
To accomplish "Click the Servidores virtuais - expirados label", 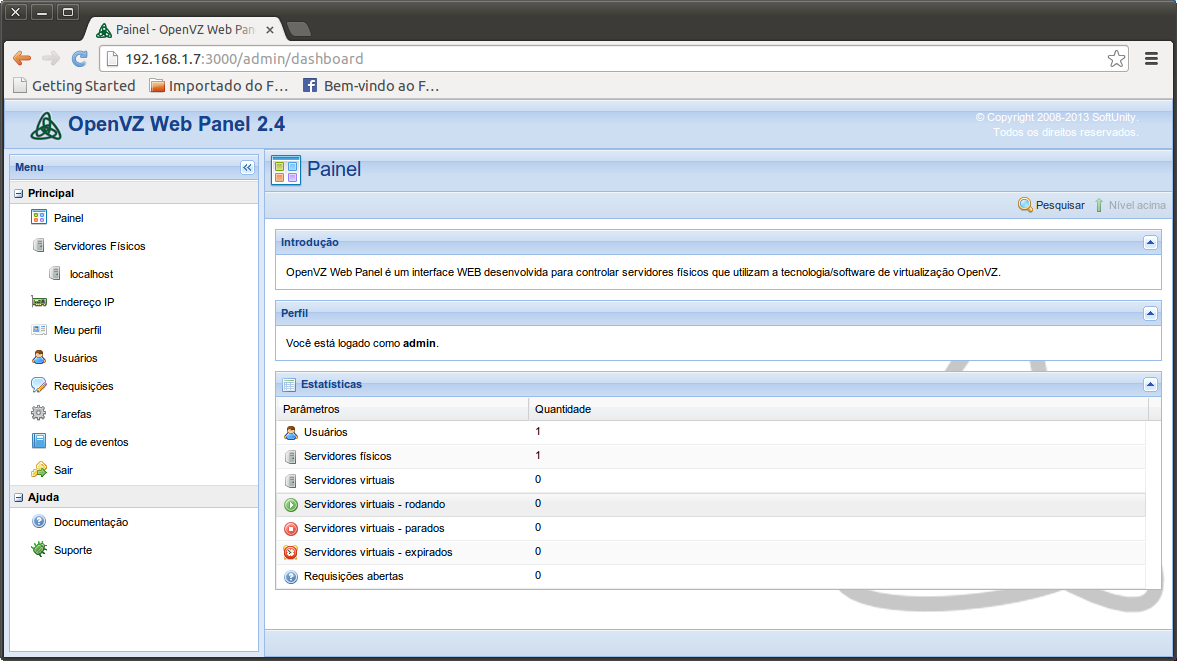I will [x=378, y=552].
